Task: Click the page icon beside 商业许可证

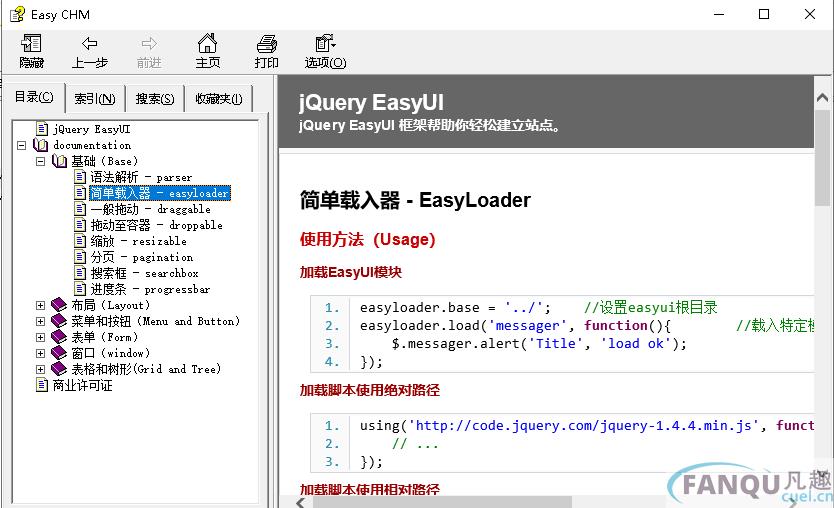Action: [x=41, y=385]
